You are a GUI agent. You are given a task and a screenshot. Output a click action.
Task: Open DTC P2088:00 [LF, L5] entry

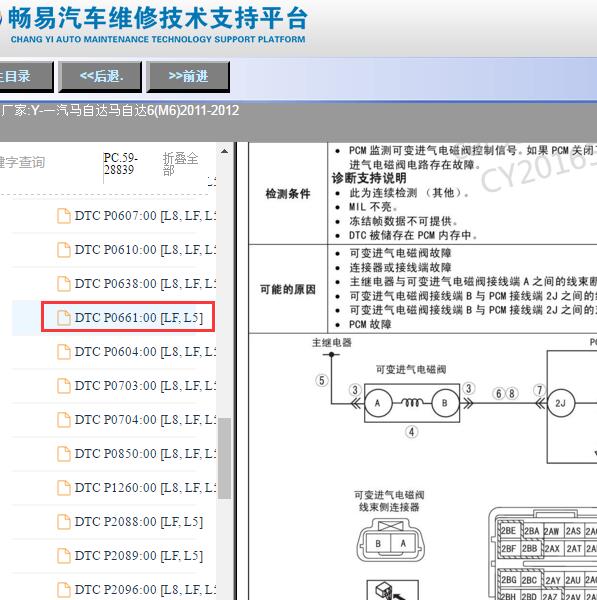(x=139, y=522)
